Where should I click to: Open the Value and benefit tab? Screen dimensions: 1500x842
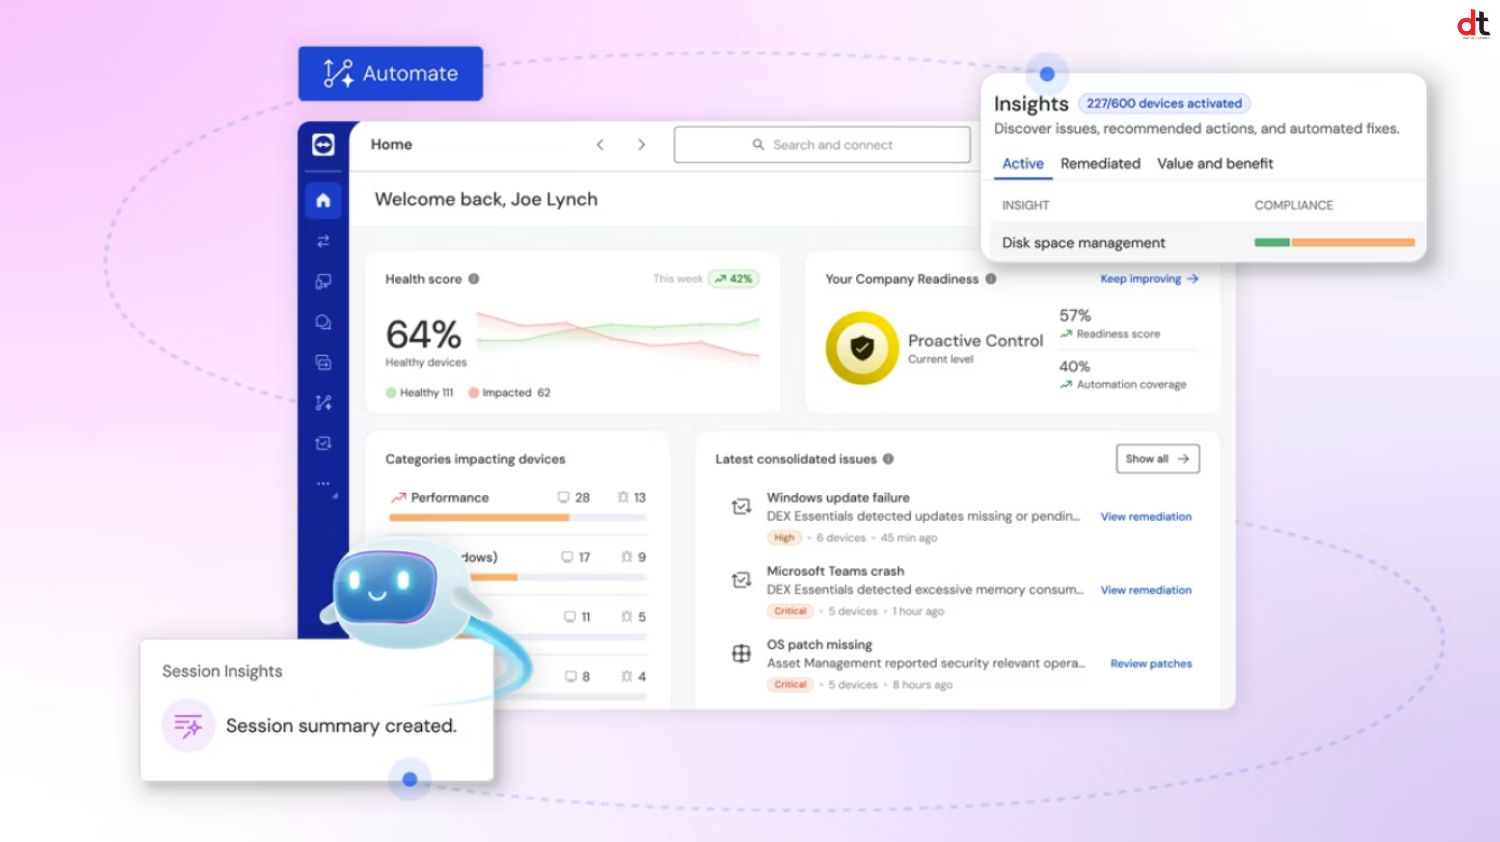pos(1215,163)
